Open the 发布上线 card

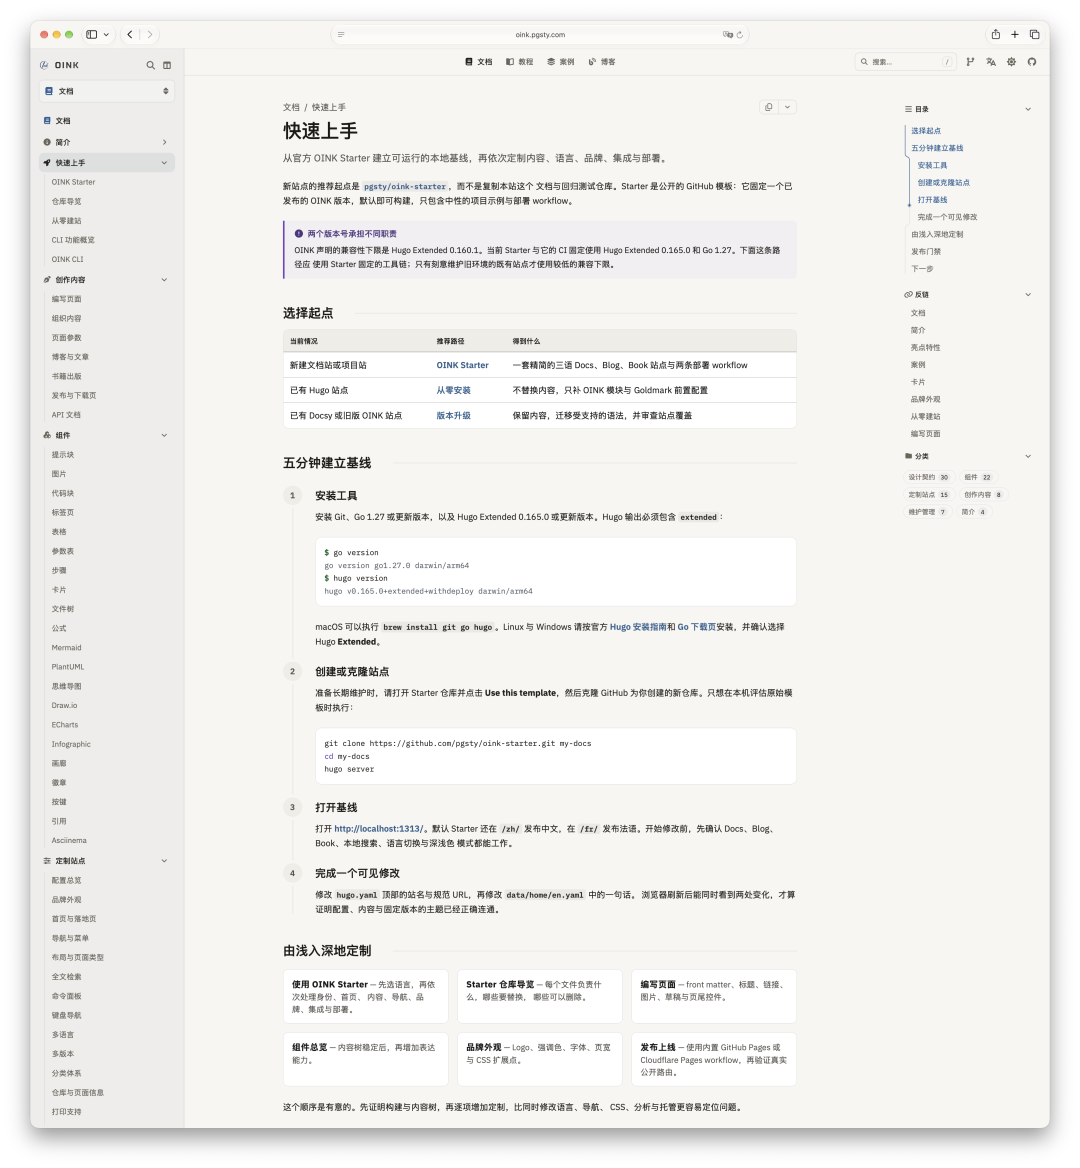(x=714, y=1059)
